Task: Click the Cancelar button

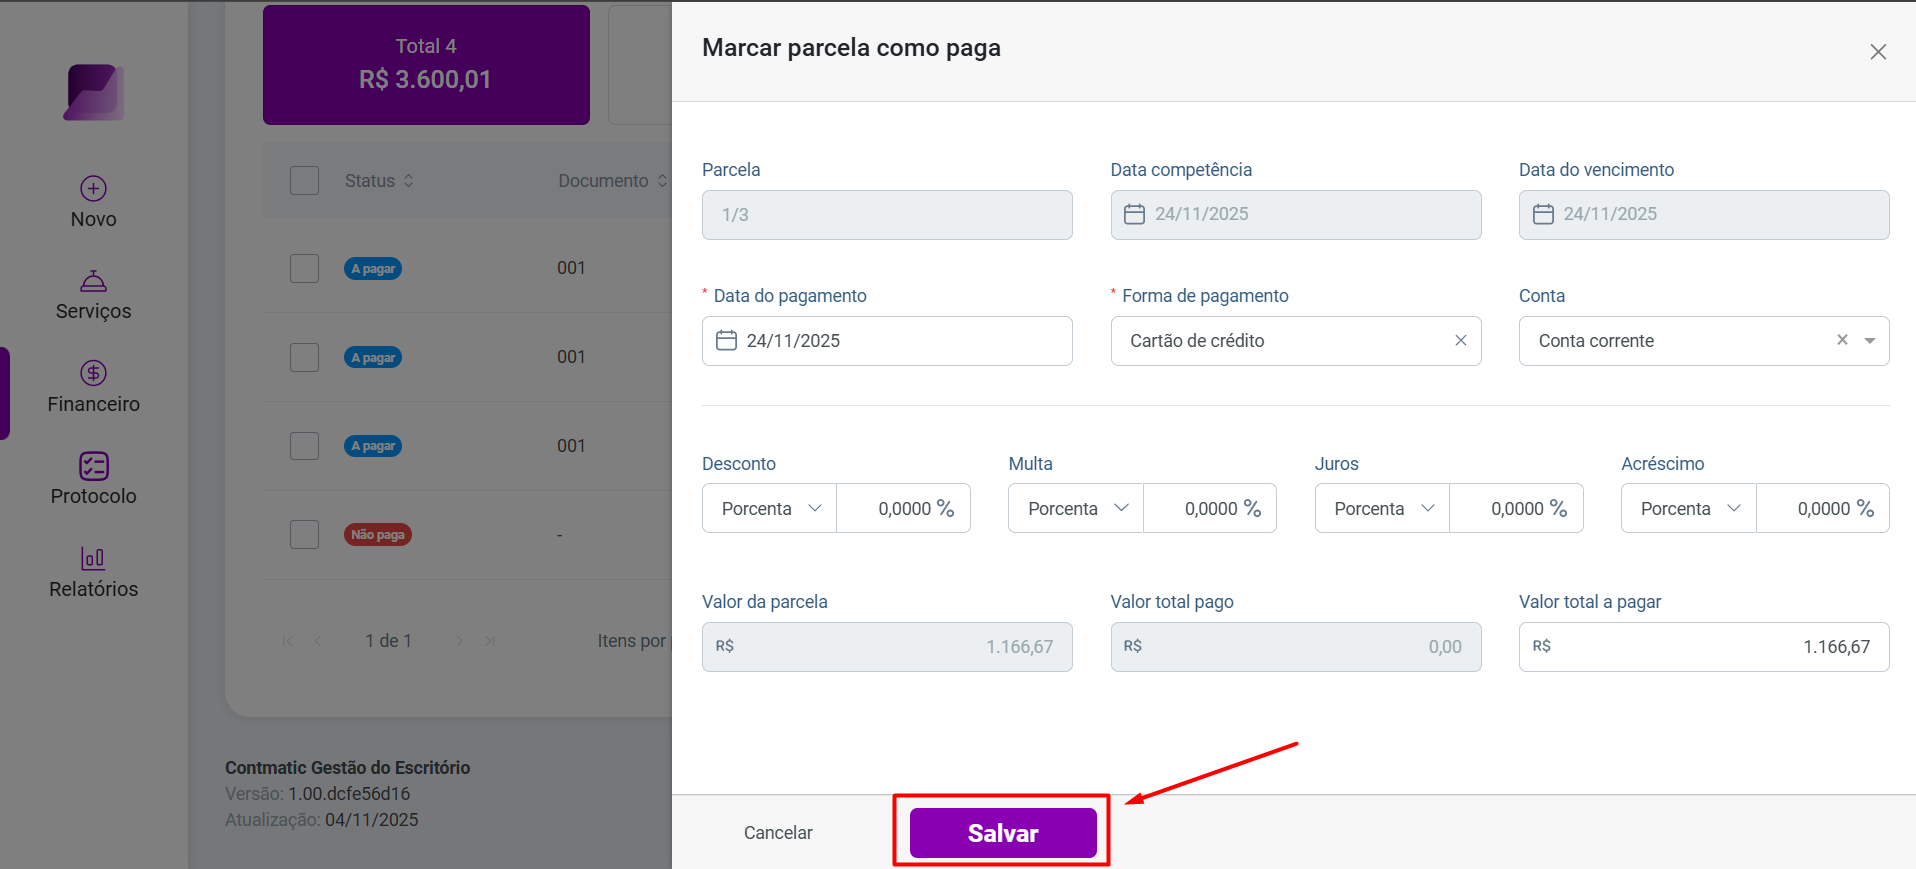Action: pos(778,833)
